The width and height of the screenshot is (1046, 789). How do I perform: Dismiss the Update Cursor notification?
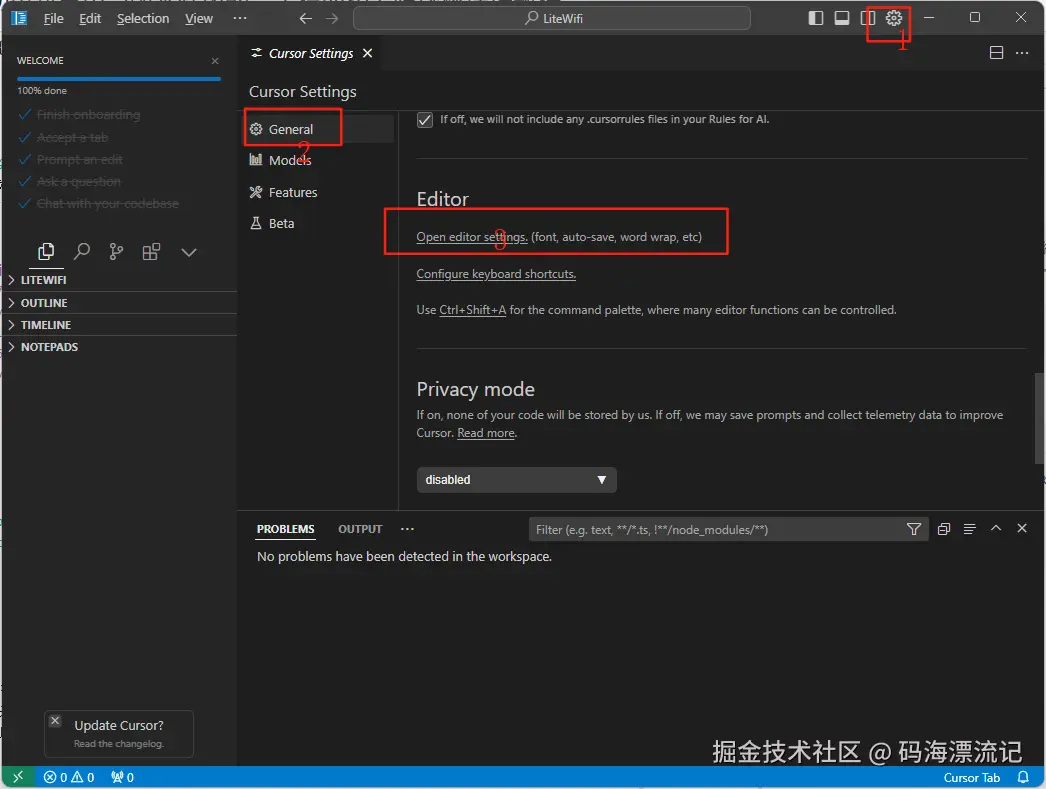[55, 720]
